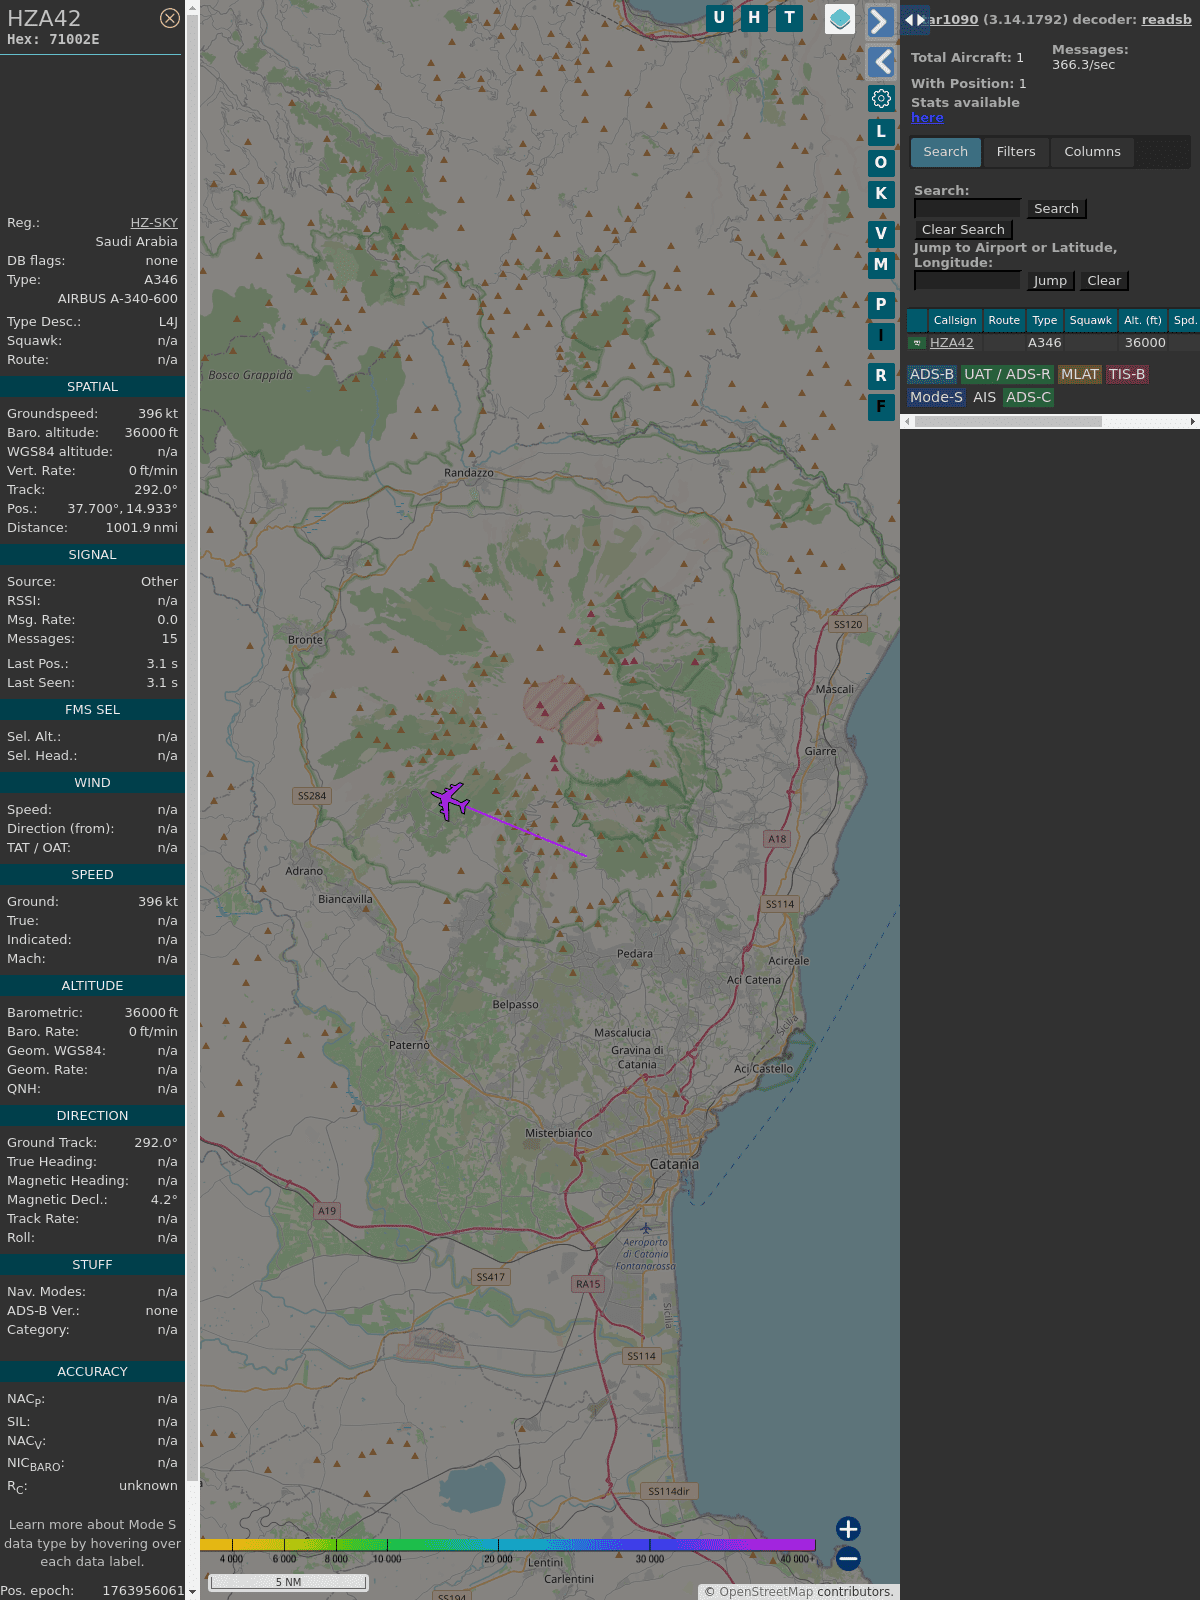
Task: Switch to the Filters tab
Action: pos(1016,152)
